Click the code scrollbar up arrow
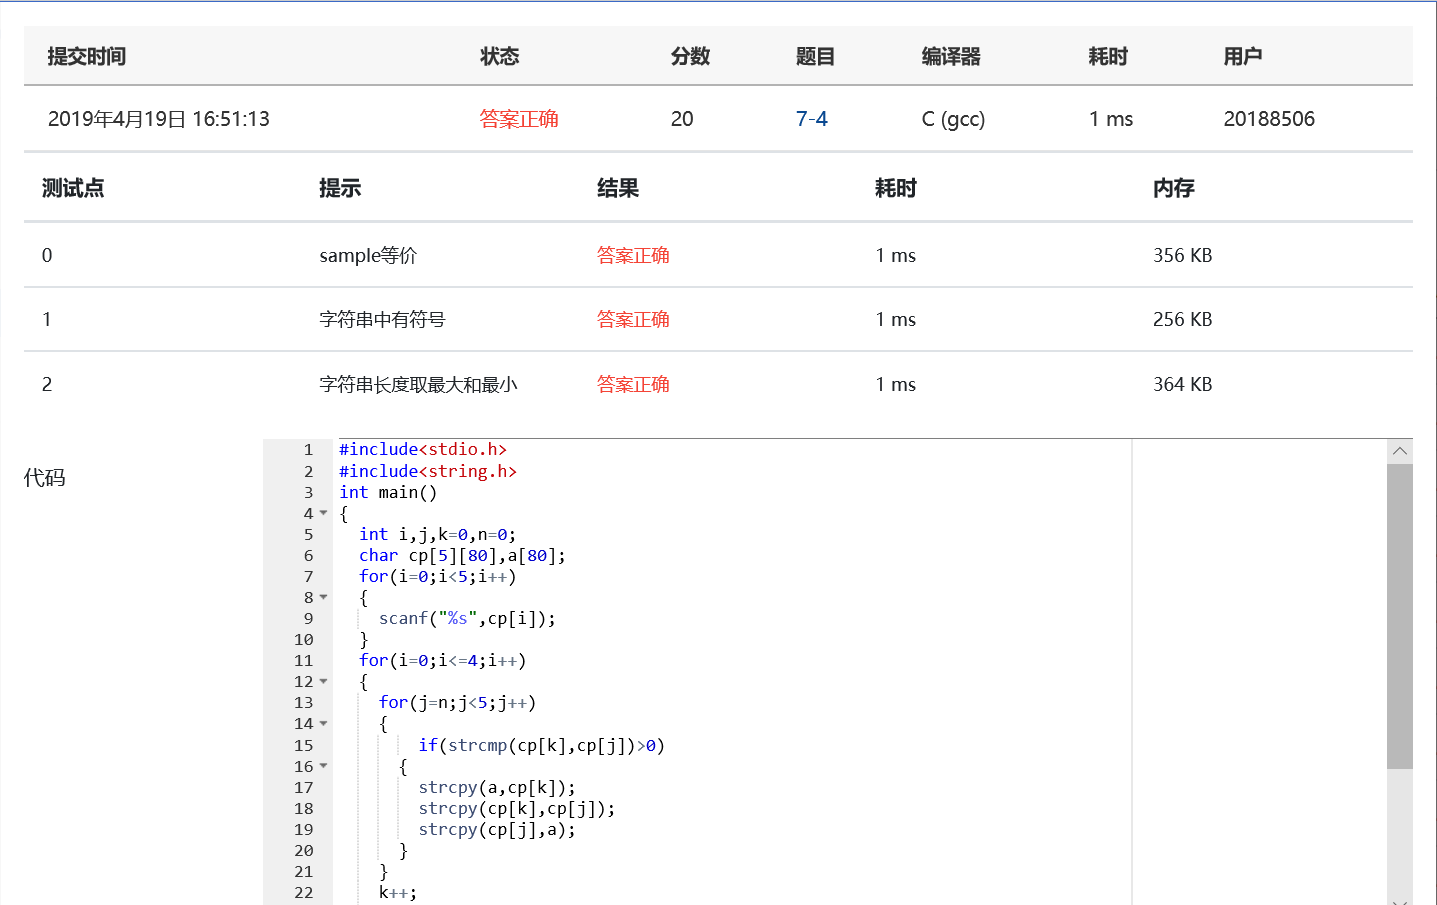Screen dimensions: 1437x905 pyautogui.click(x=1400, y=451)
